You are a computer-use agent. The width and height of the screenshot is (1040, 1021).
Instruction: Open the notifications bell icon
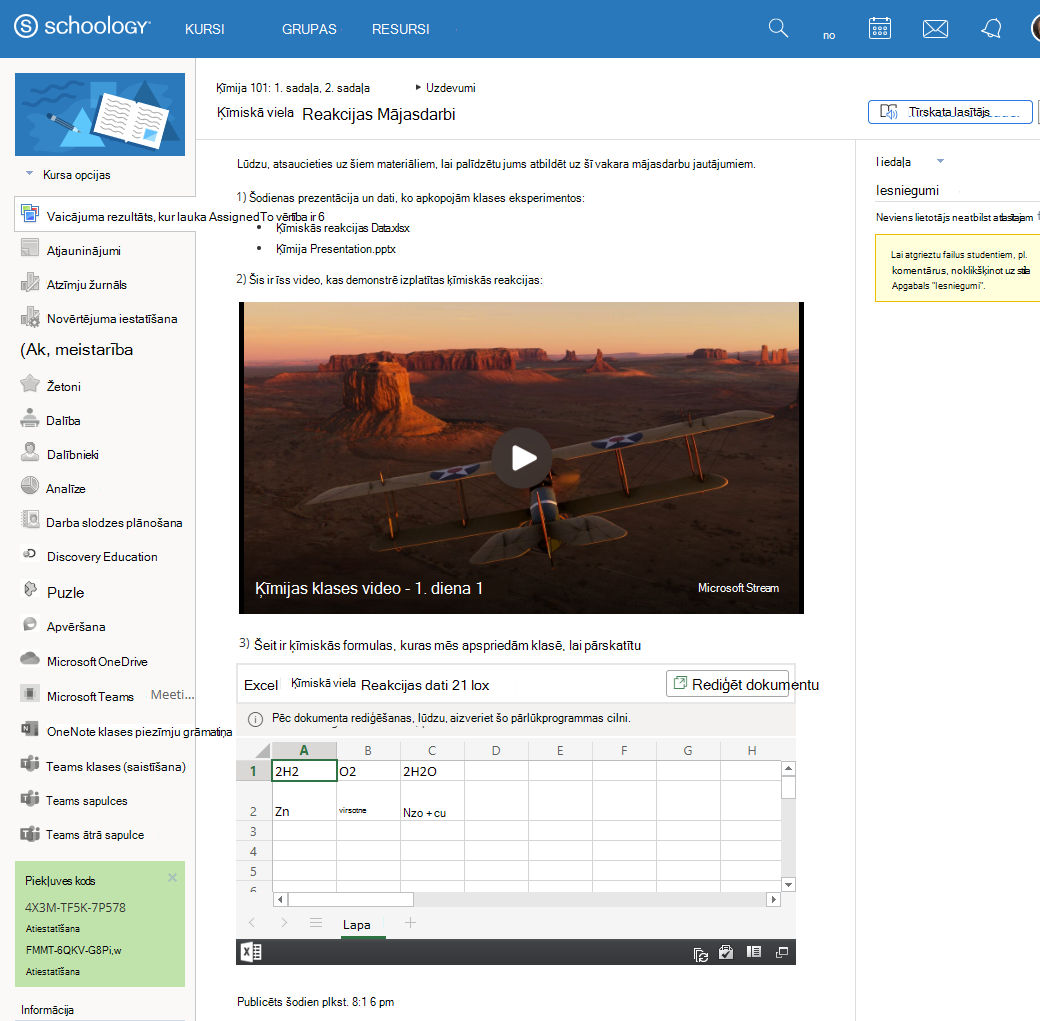click(991, 29)
